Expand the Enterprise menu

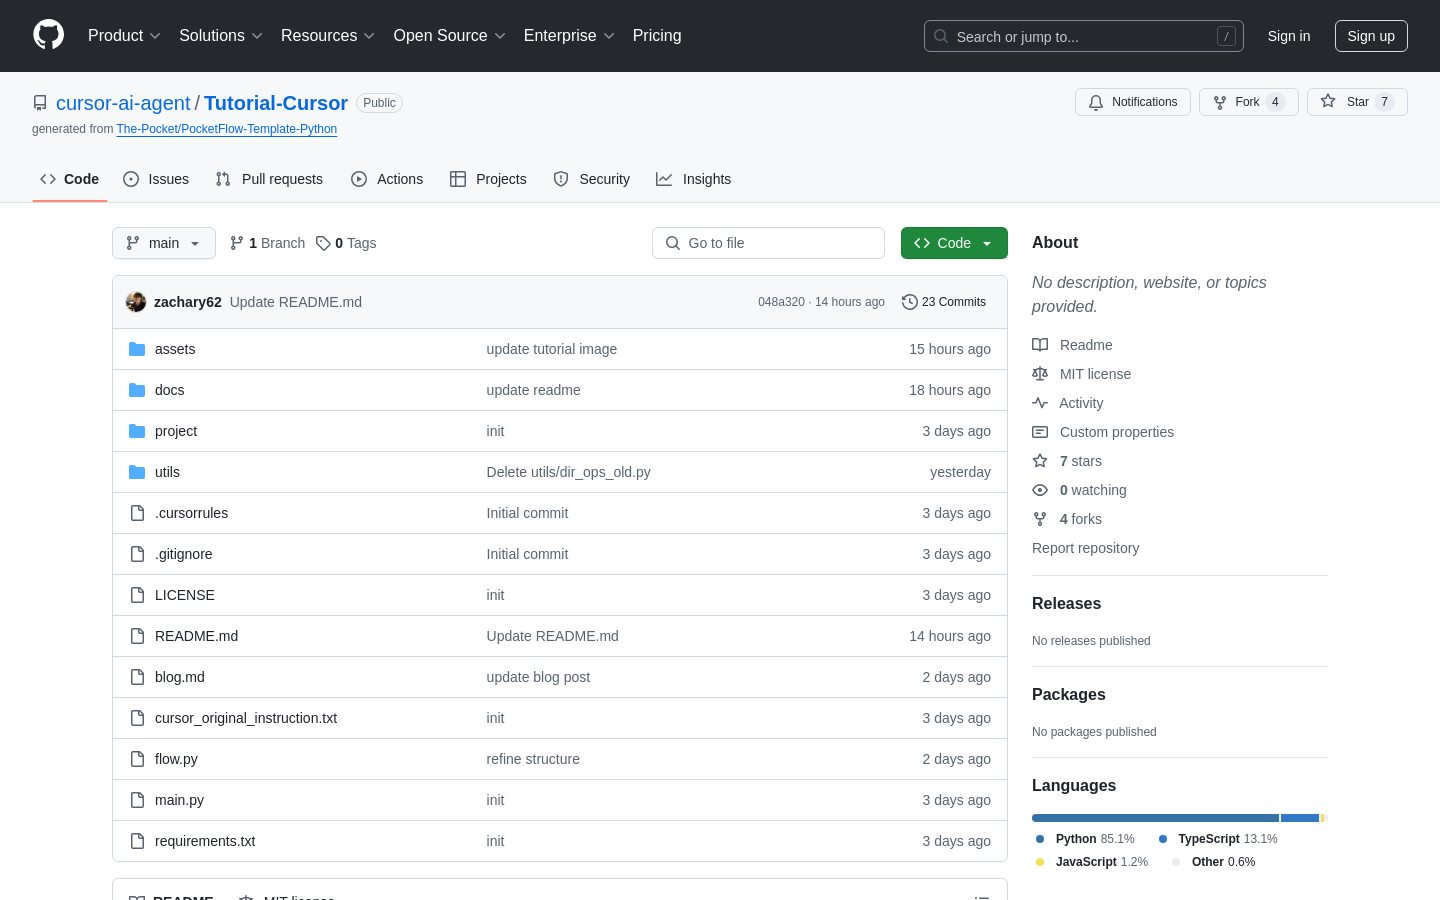point(569,35)
